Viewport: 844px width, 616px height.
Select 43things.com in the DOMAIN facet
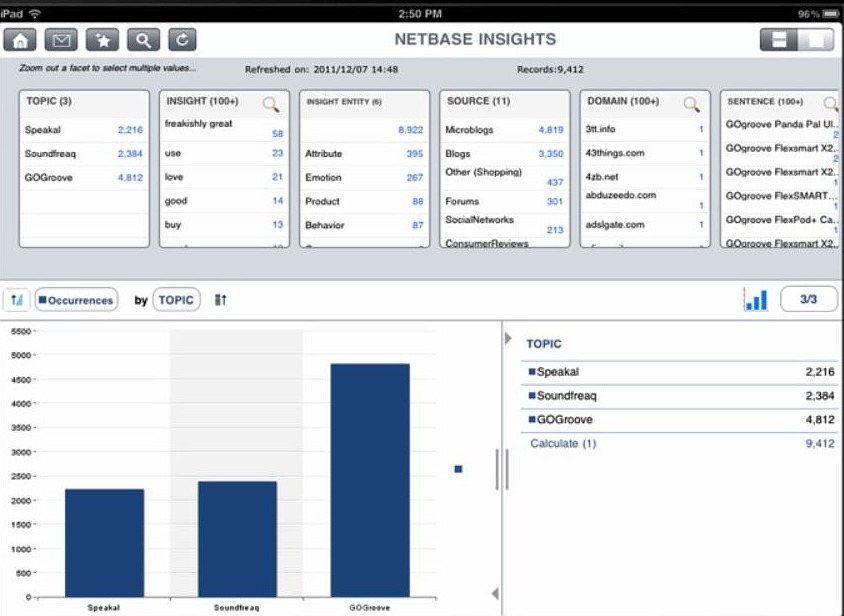pos(645,153)
